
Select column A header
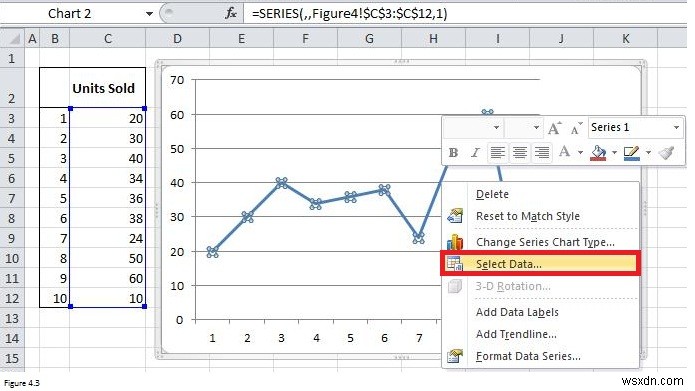pos(32,39)
